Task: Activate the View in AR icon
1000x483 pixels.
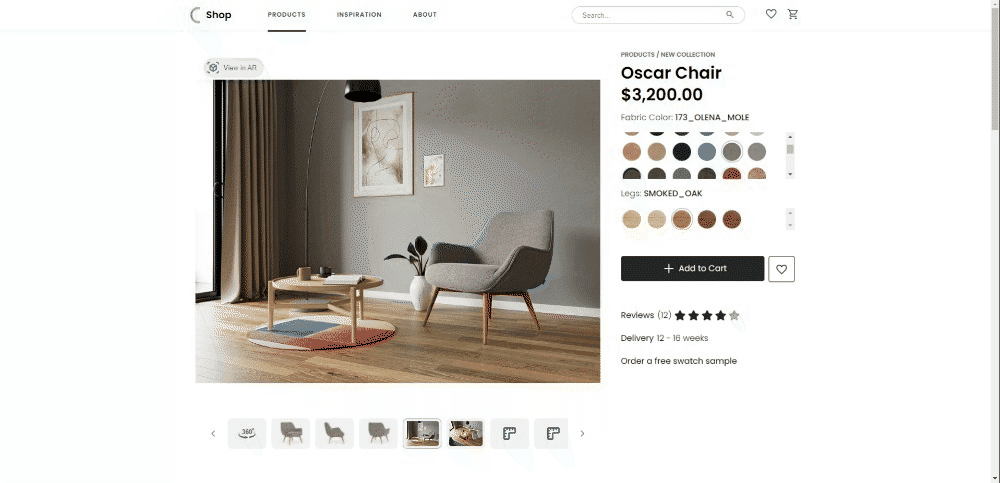Action: (214, 67)
